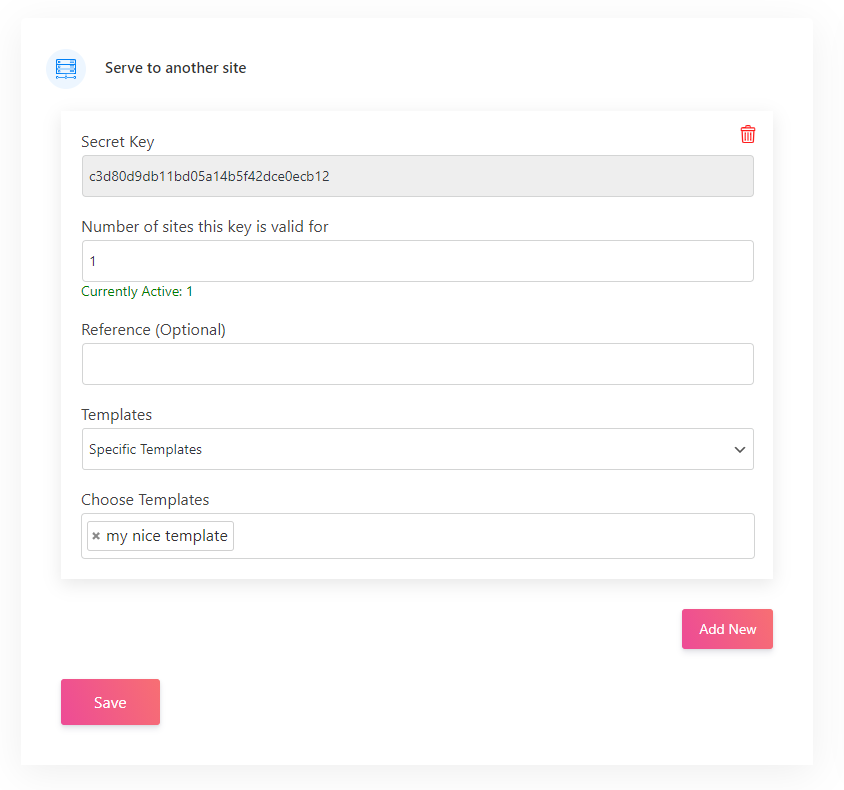The image size is (844, 790).
Task: Click the 'Templates' field label
Action: pos(117,415)
